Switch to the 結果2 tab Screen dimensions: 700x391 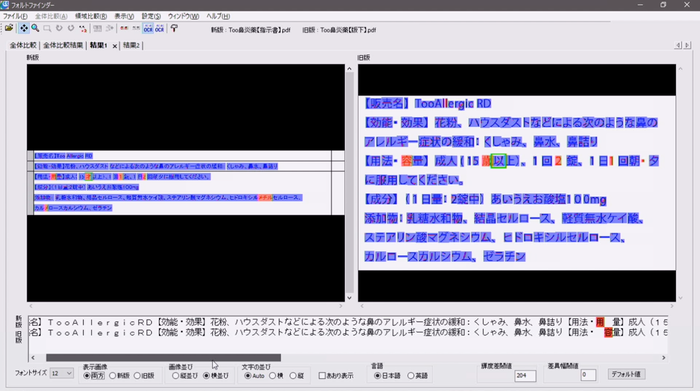[131, 45]
